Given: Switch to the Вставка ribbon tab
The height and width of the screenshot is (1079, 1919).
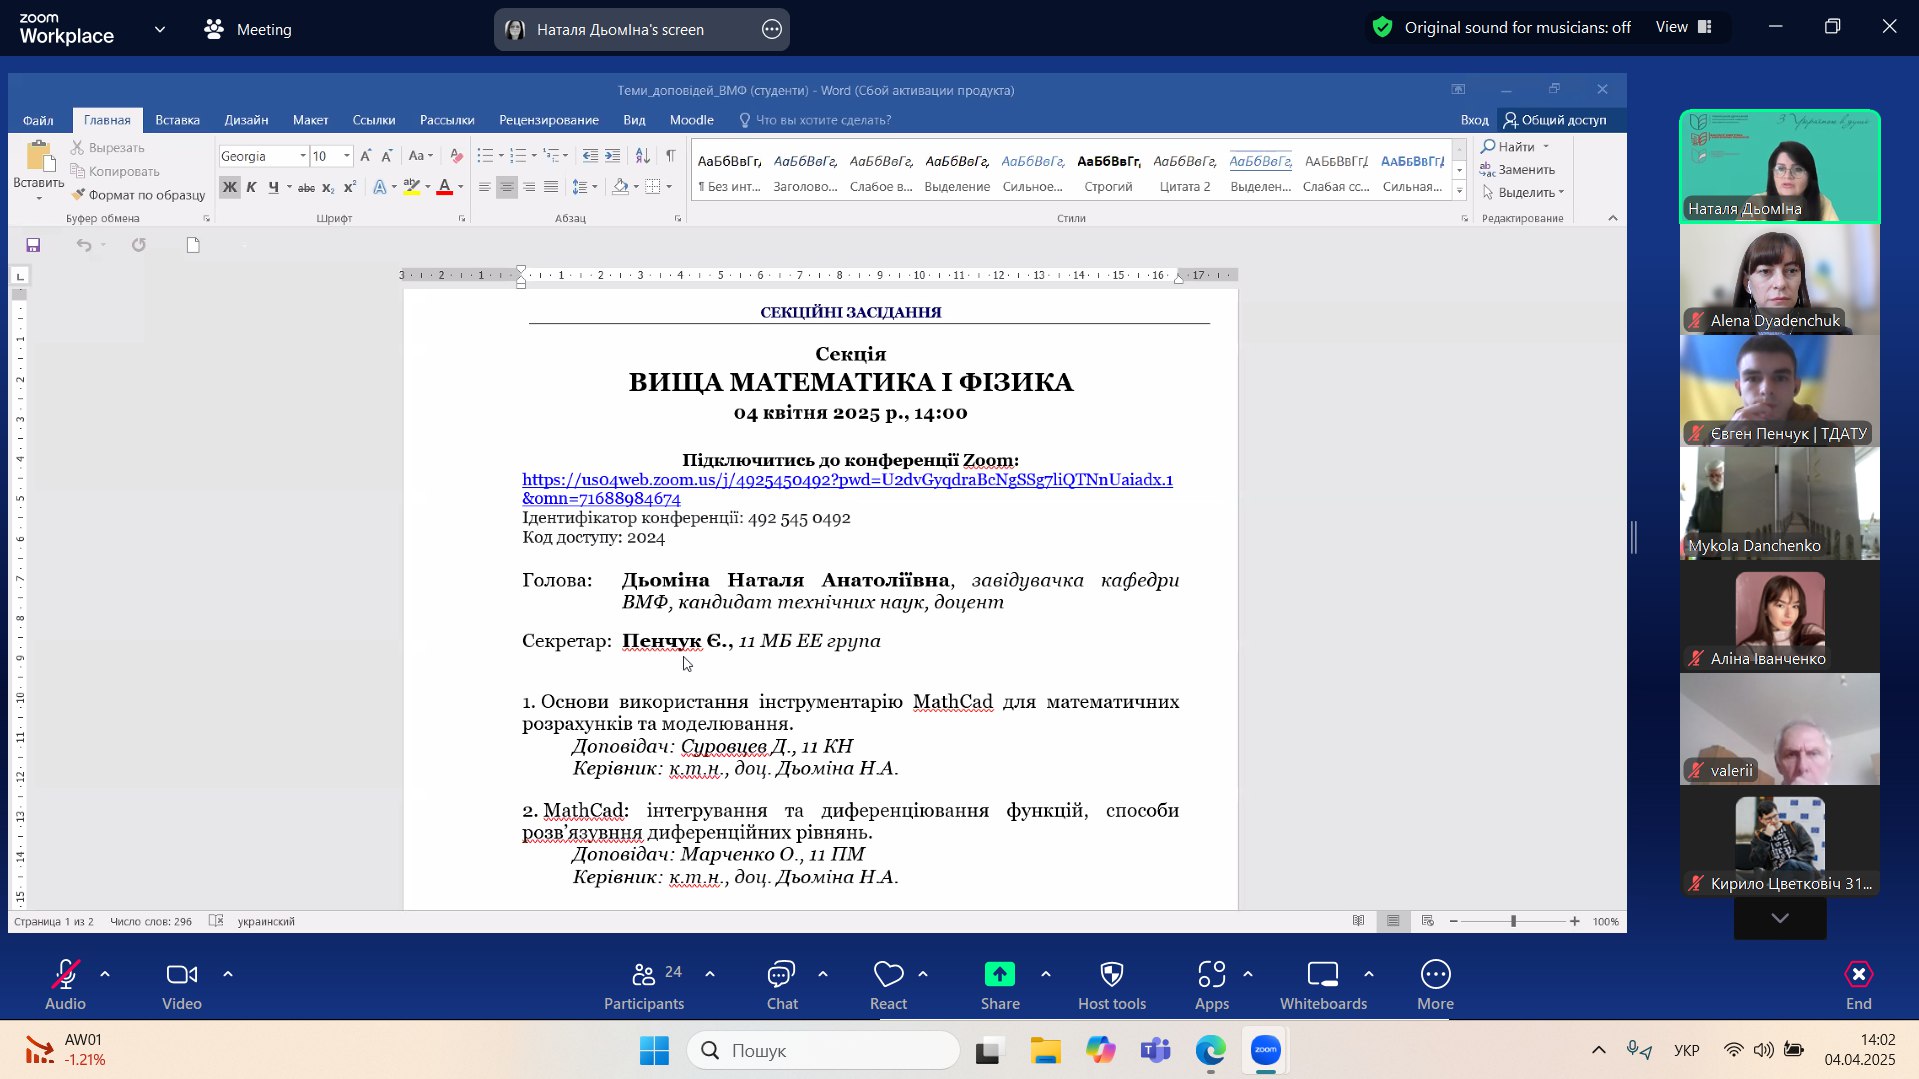Looking at the screenshot, I should pyautogui.click(x=177, y=120).
